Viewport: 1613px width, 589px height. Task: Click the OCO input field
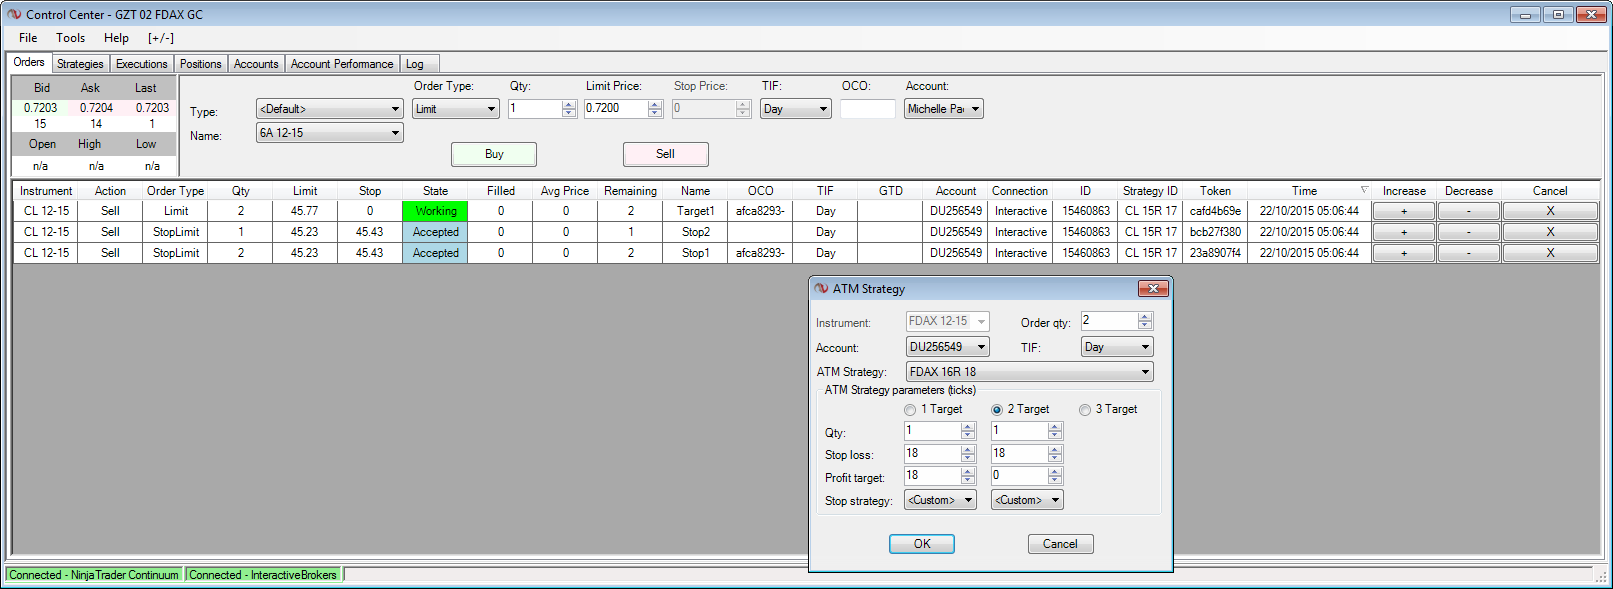[868, 109]
